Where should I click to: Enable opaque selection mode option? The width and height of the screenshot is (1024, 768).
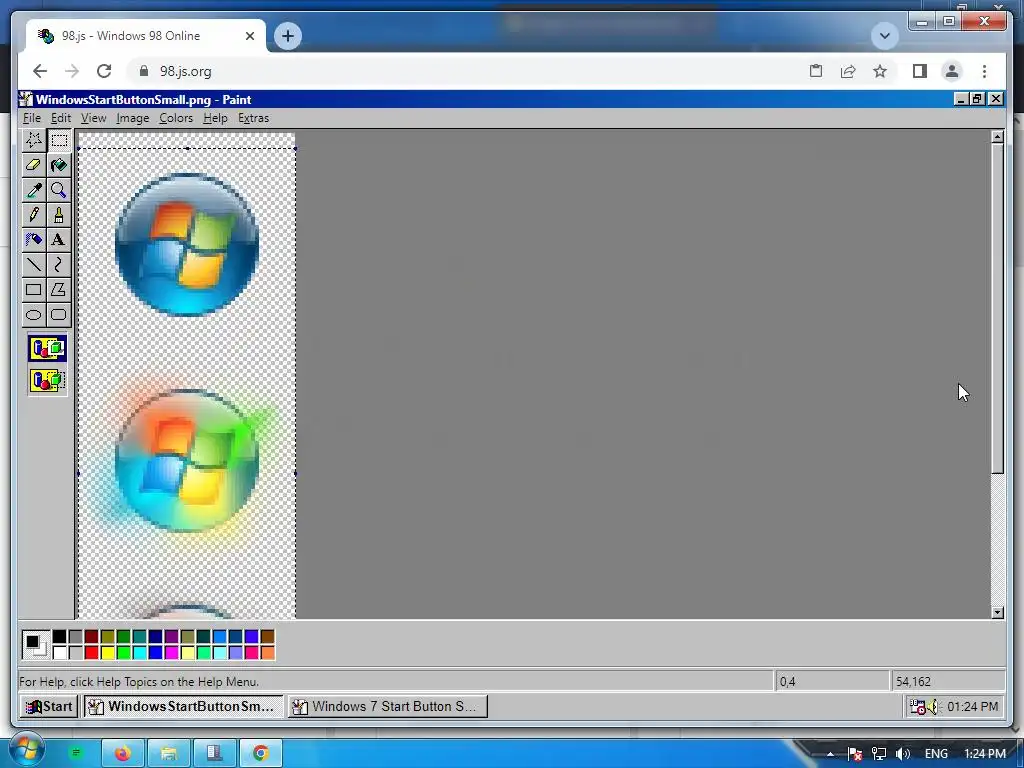[x=47, y=348]
